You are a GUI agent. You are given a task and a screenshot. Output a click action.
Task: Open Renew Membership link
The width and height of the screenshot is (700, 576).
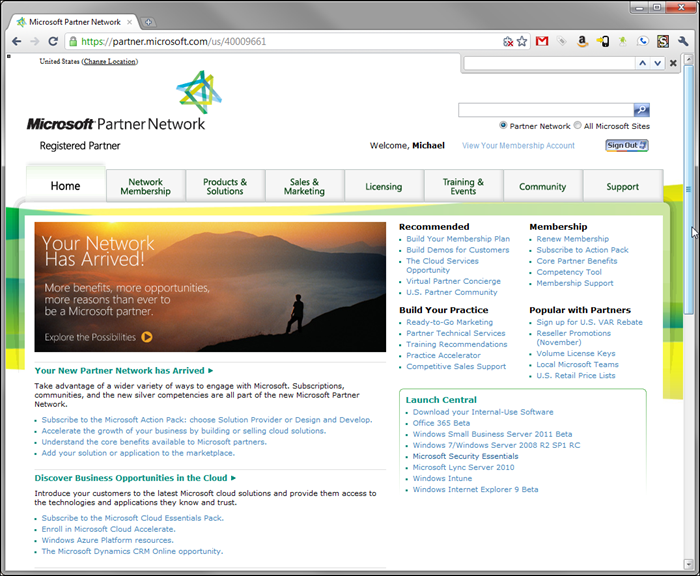(573, 239)
